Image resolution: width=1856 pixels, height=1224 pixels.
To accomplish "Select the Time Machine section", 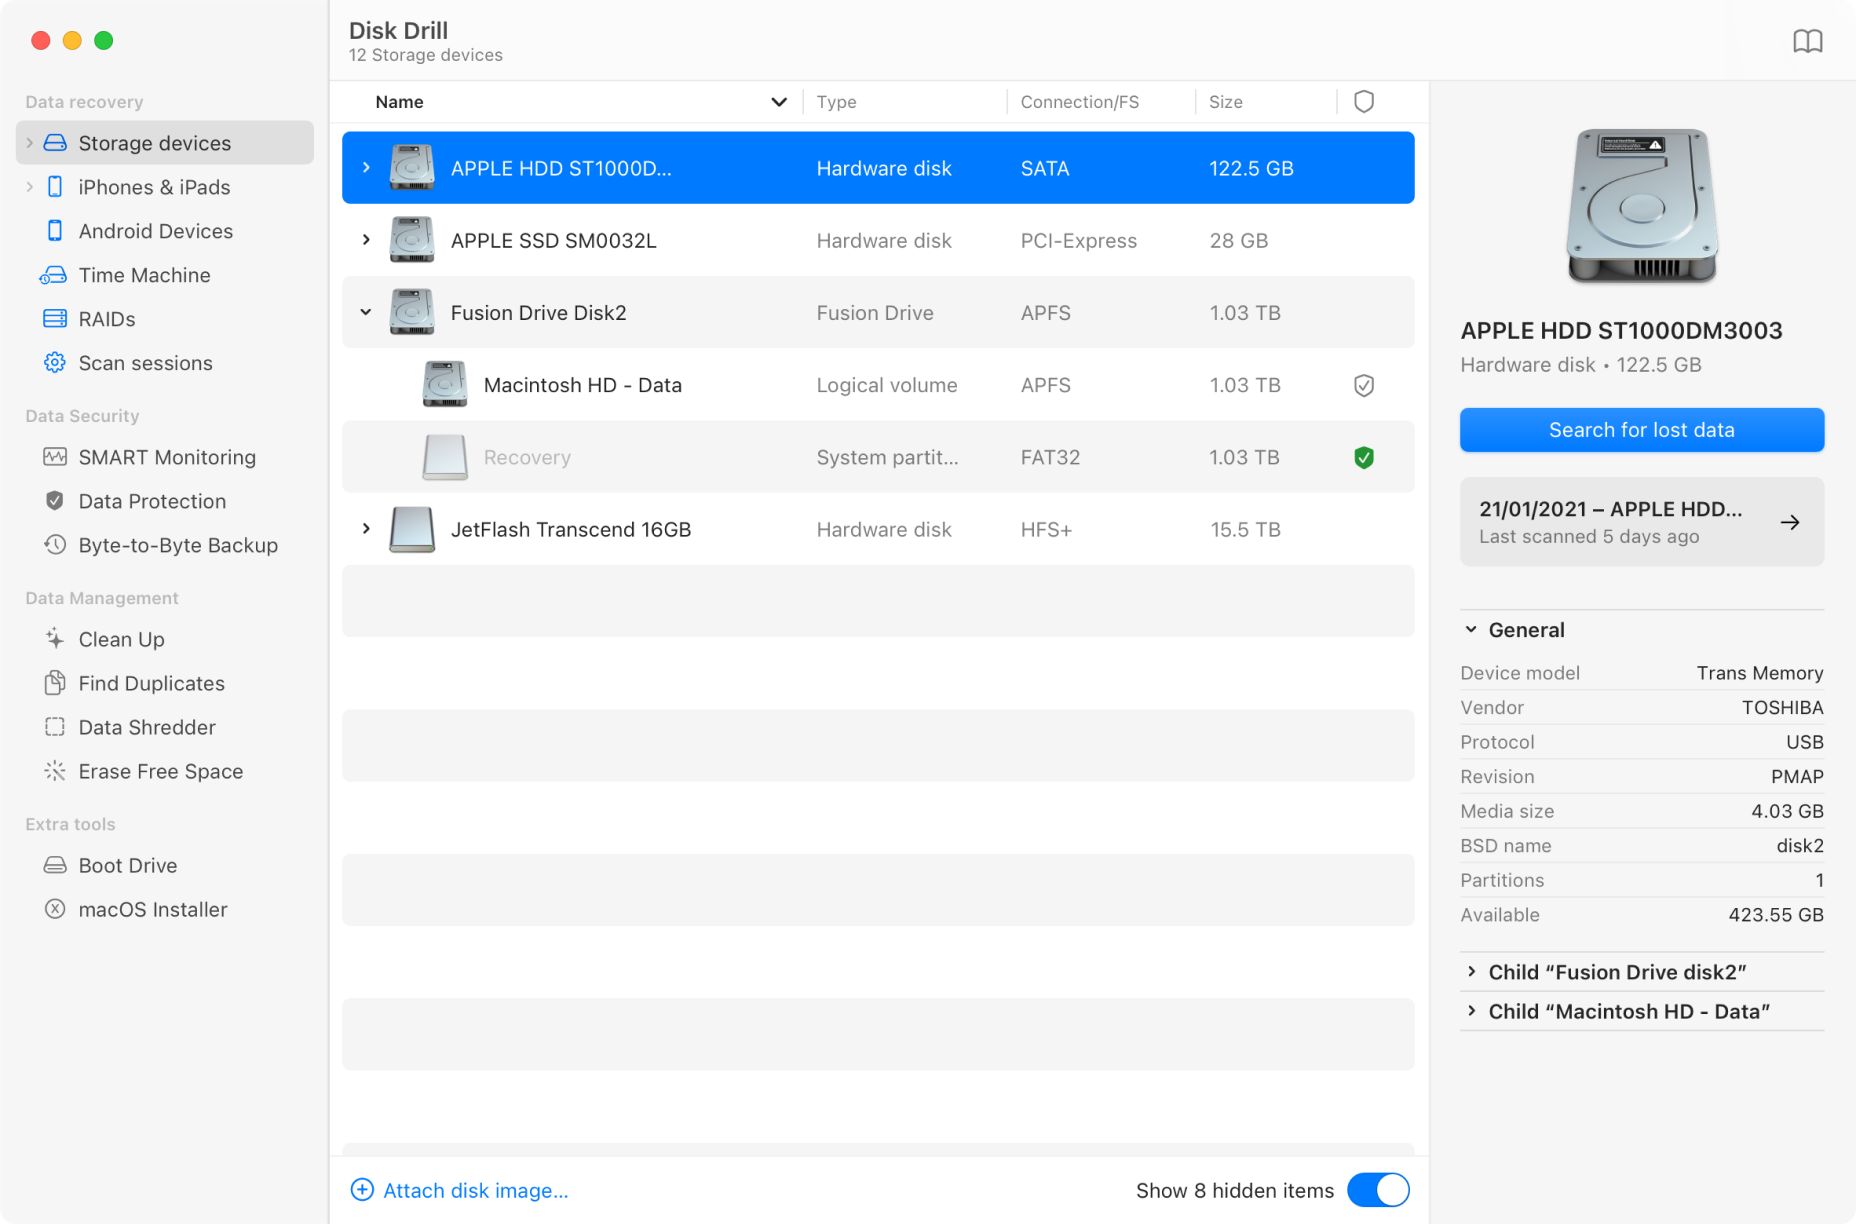I will click(x=145, y=275).
